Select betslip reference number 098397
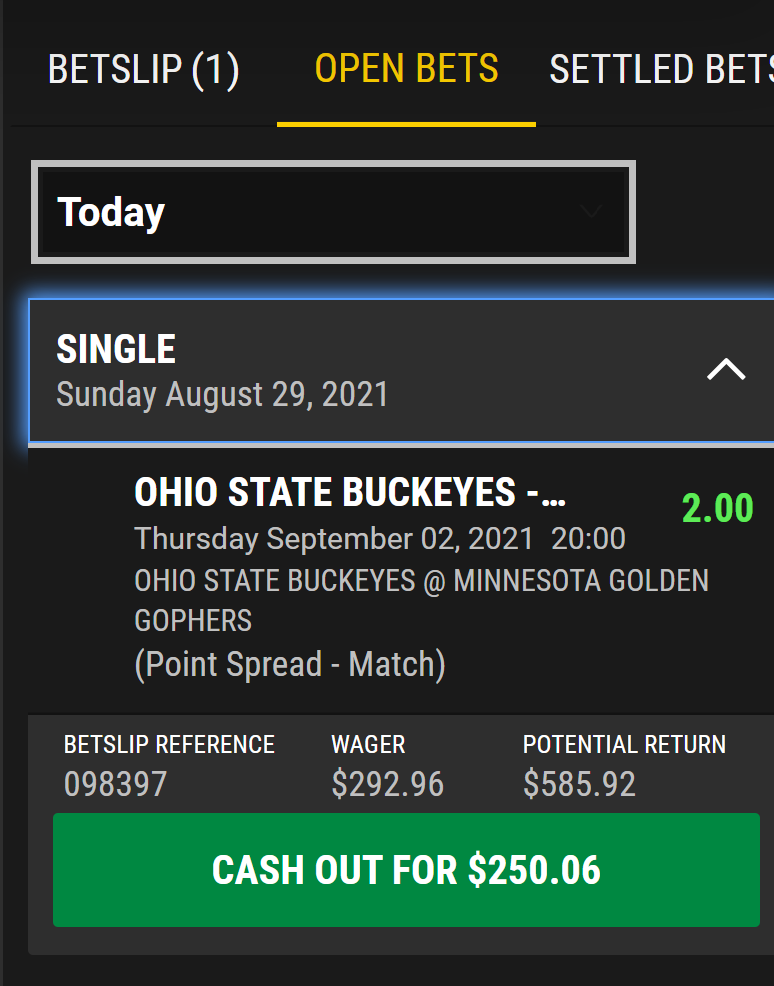 point(115,784)
